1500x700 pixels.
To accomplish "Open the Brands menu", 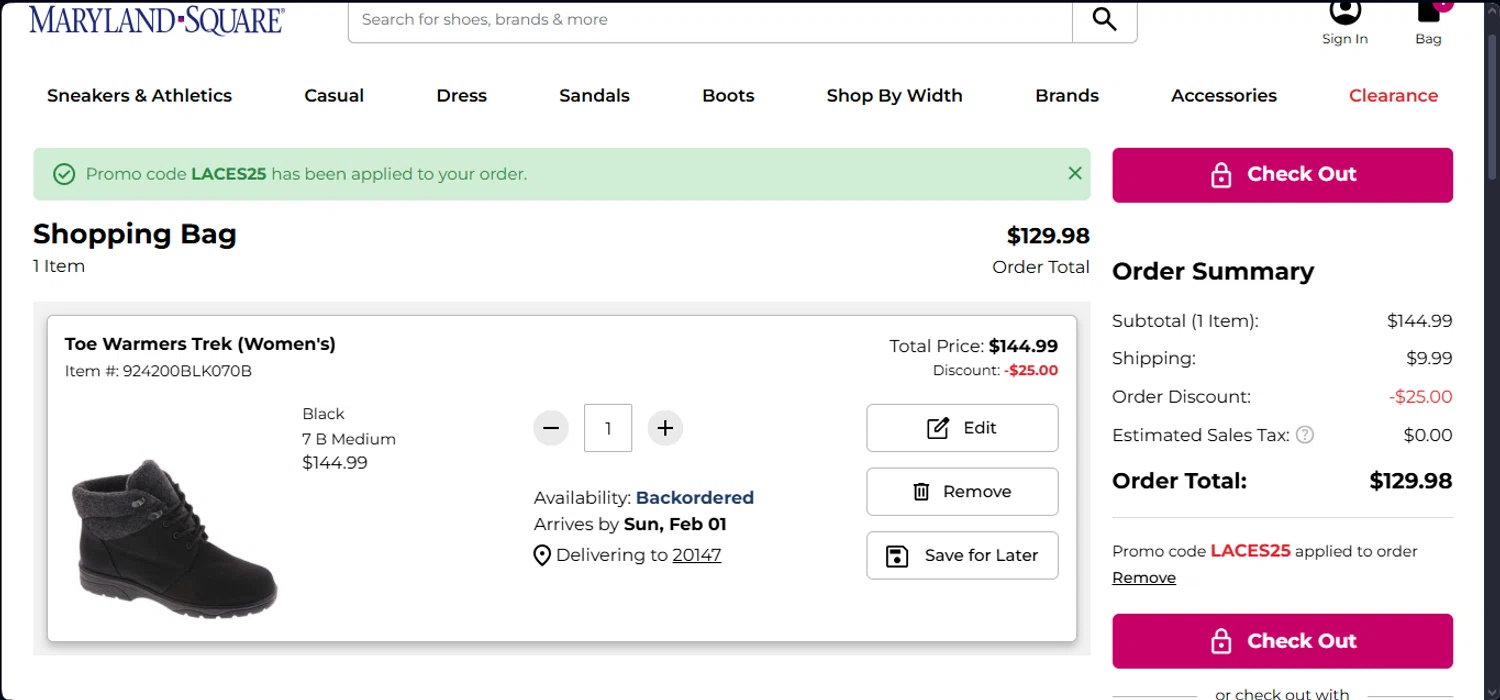I will [x=1067, y=96].
